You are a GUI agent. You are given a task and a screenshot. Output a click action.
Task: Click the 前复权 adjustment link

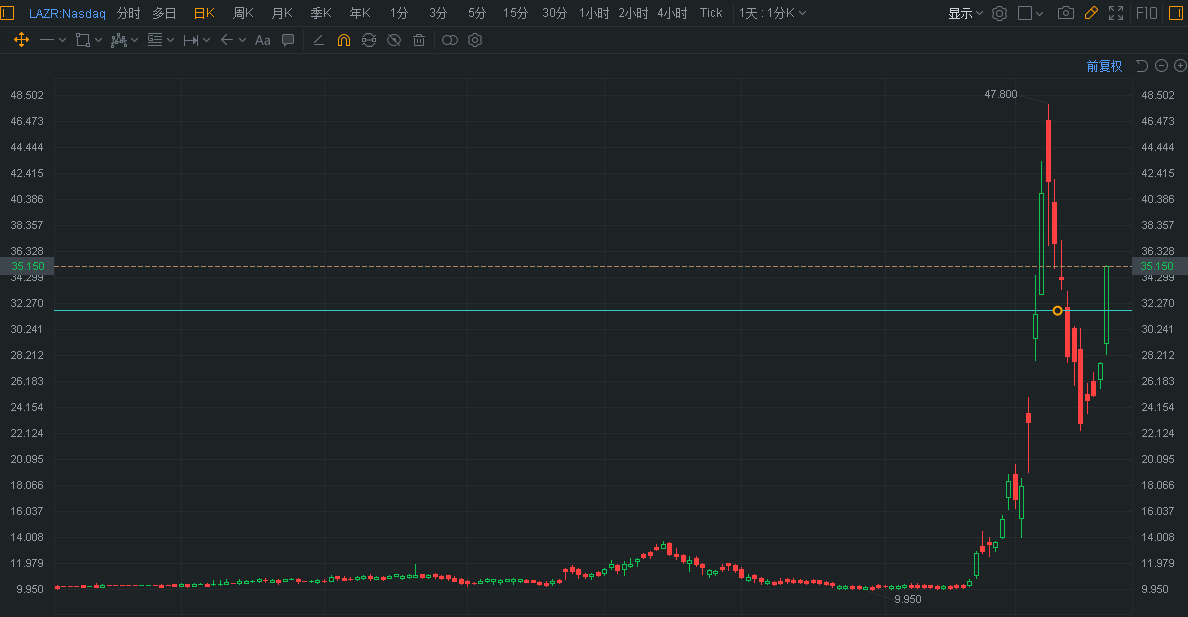coord(1104,66)
